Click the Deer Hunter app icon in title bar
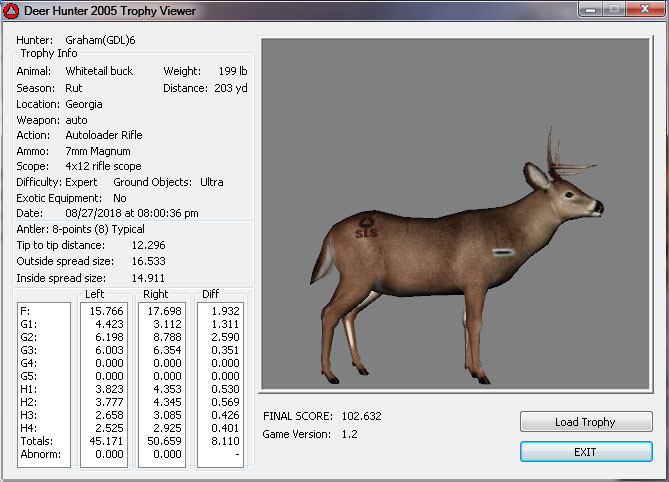 tap(11, 11)
